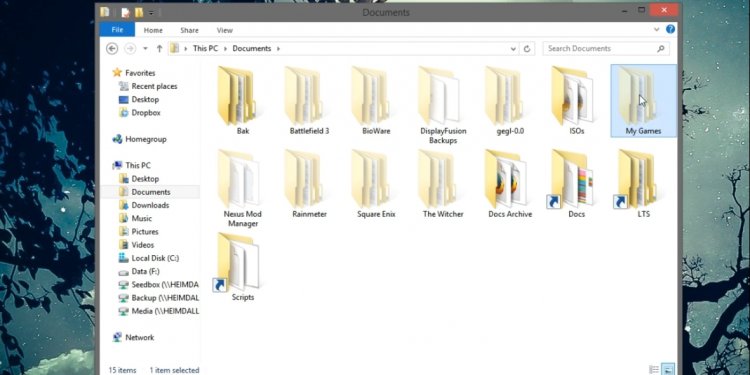Refresh the Documents folder view
This screenshot has height=375, width=750.
pos(527,48)
